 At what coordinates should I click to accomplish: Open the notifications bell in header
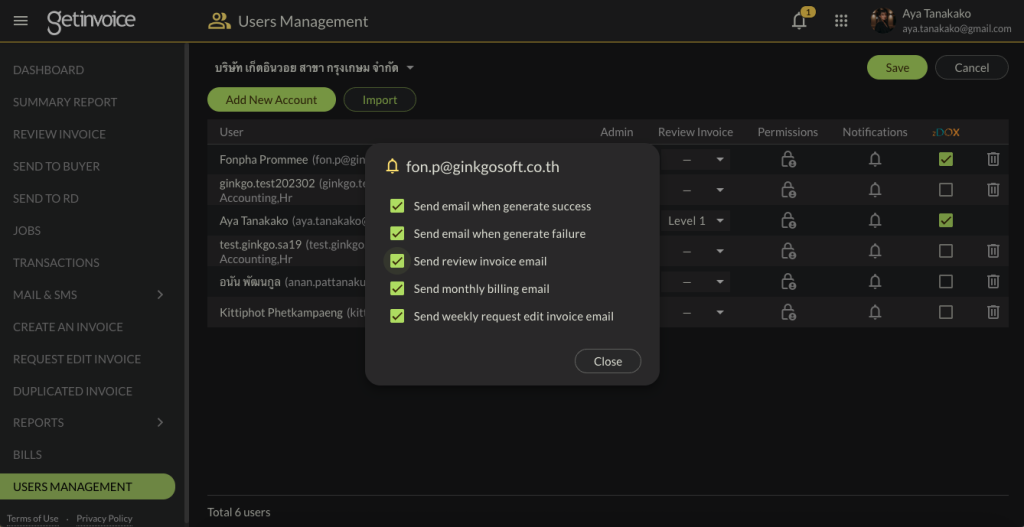799,22
